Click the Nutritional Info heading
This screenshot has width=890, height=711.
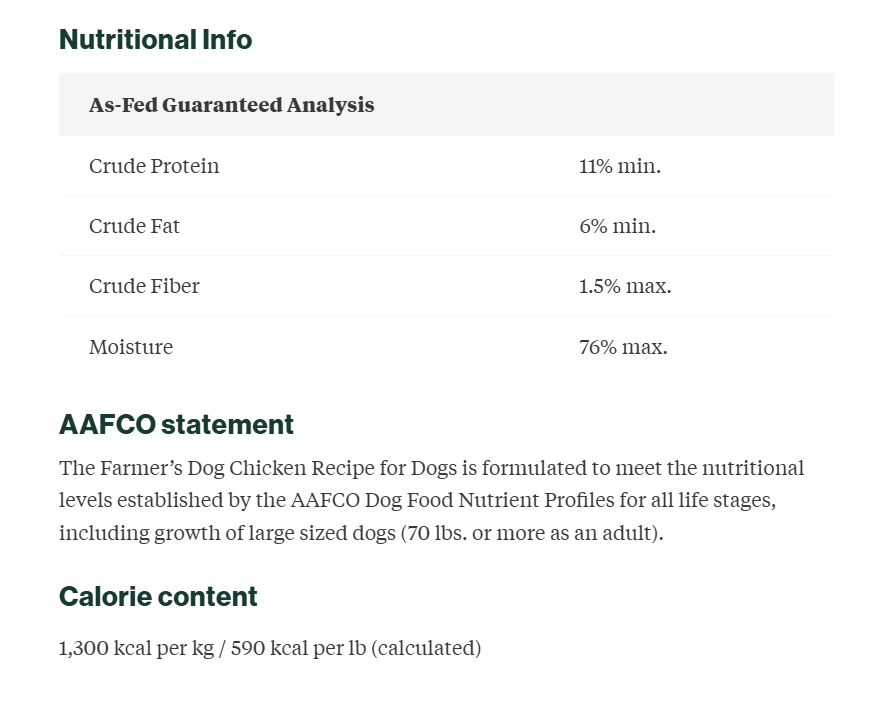pyautogui.click(x=156, y=40)
